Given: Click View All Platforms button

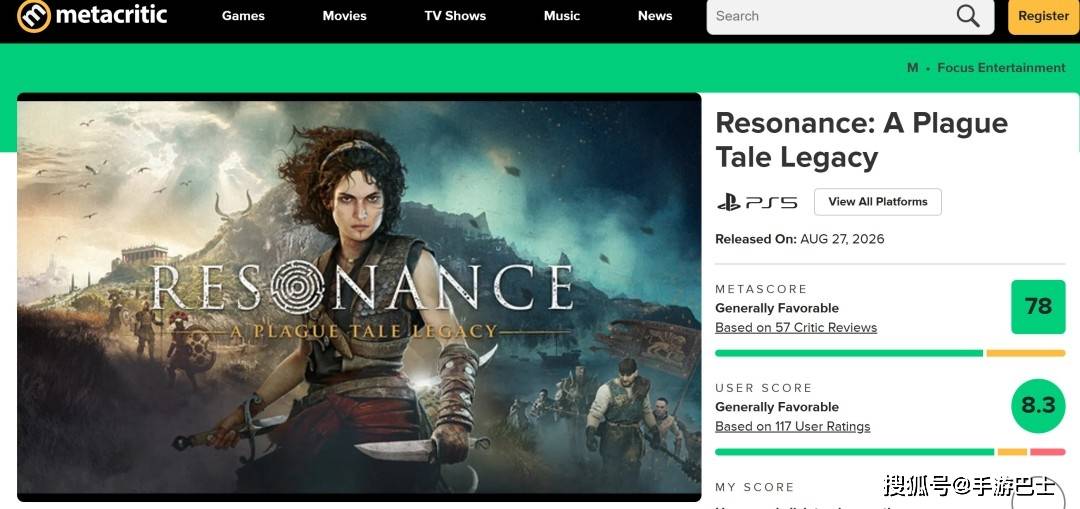Looking at the screenshot, I should click(878, 202).
